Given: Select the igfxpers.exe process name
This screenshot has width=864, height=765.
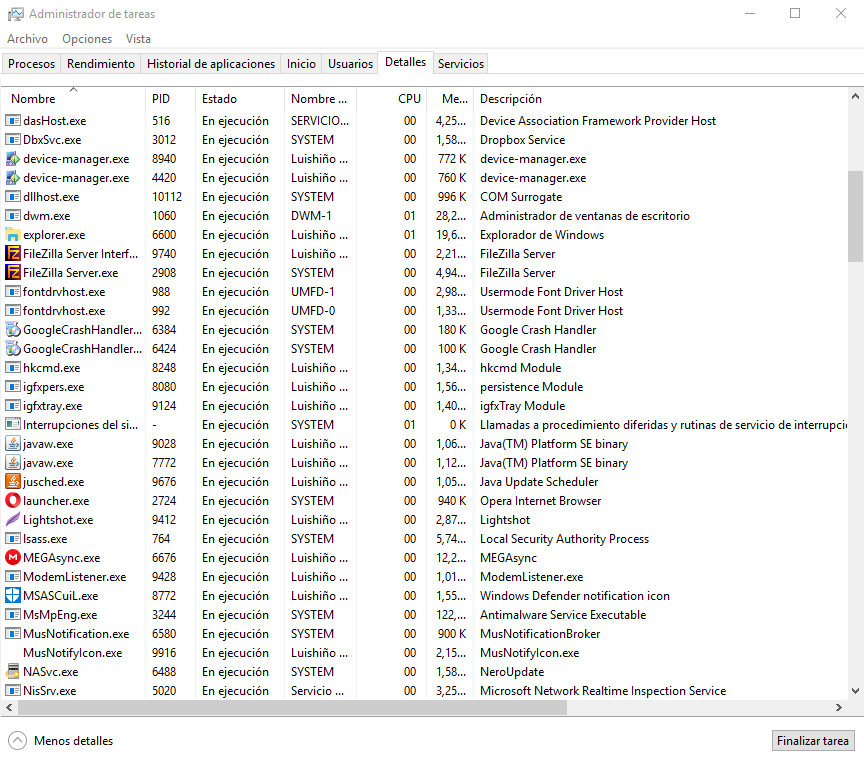Looking at the screenshot, I should (x=53, y=387).
